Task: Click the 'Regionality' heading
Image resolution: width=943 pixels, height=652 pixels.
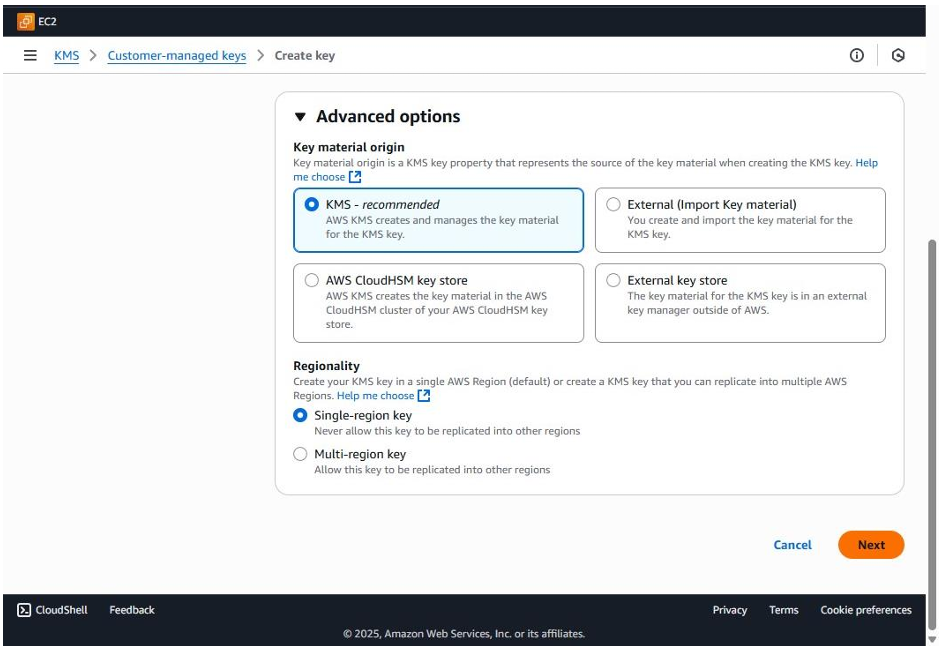Action: pos(327,366)
